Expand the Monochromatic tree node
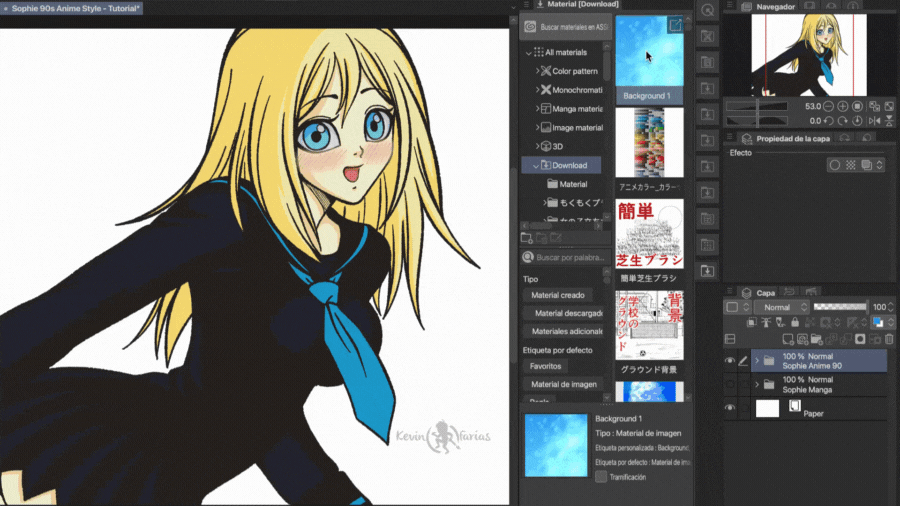 [x=537, y=90]
